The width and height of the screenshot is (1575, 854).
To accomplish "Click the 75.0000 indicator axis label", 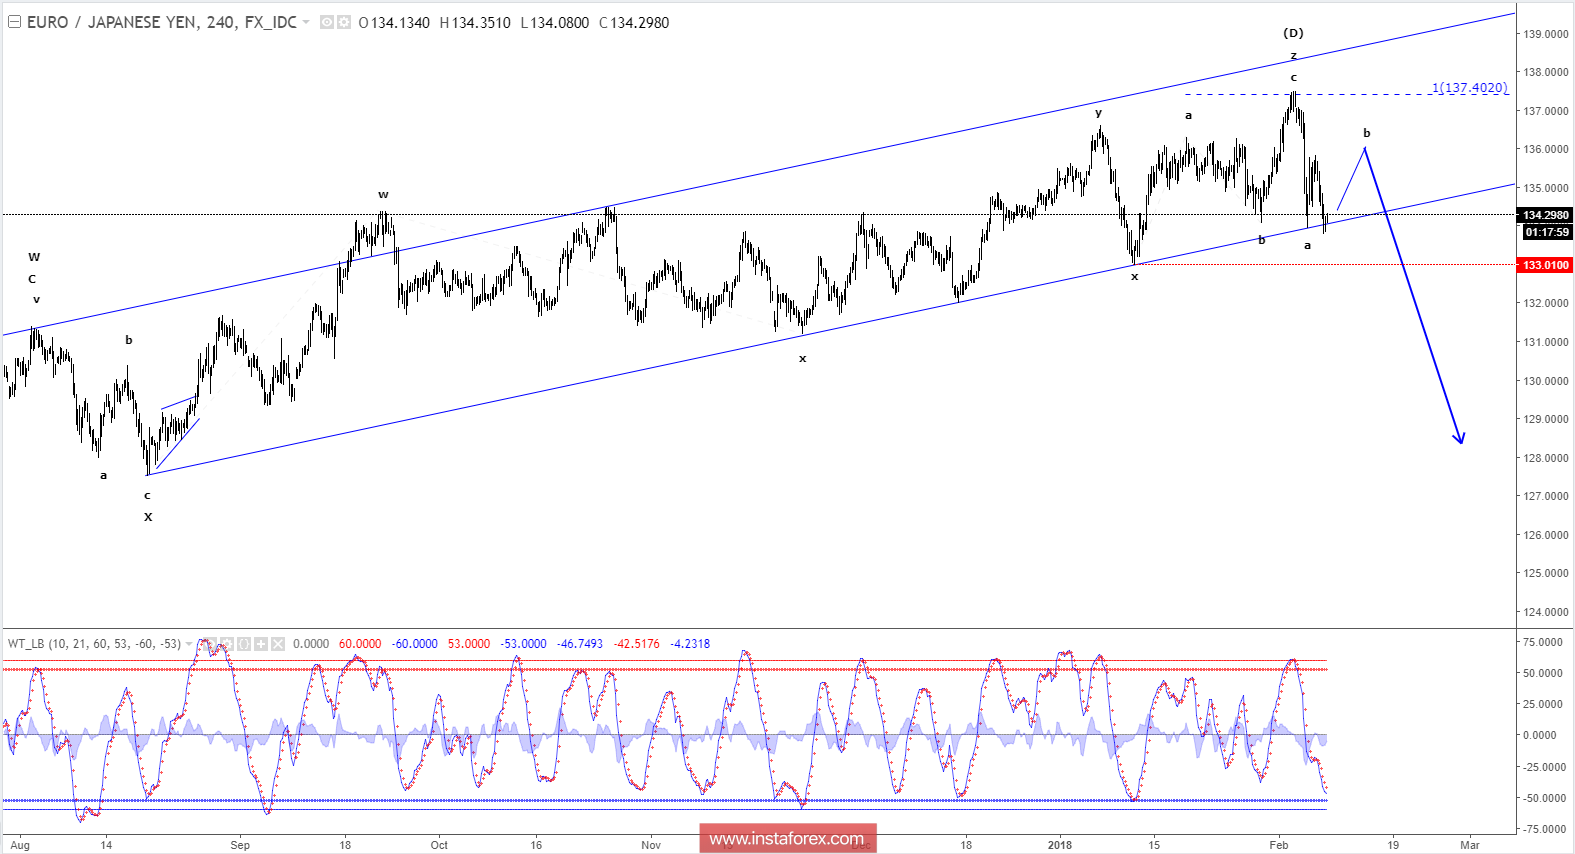I will tap(1543, 642).
